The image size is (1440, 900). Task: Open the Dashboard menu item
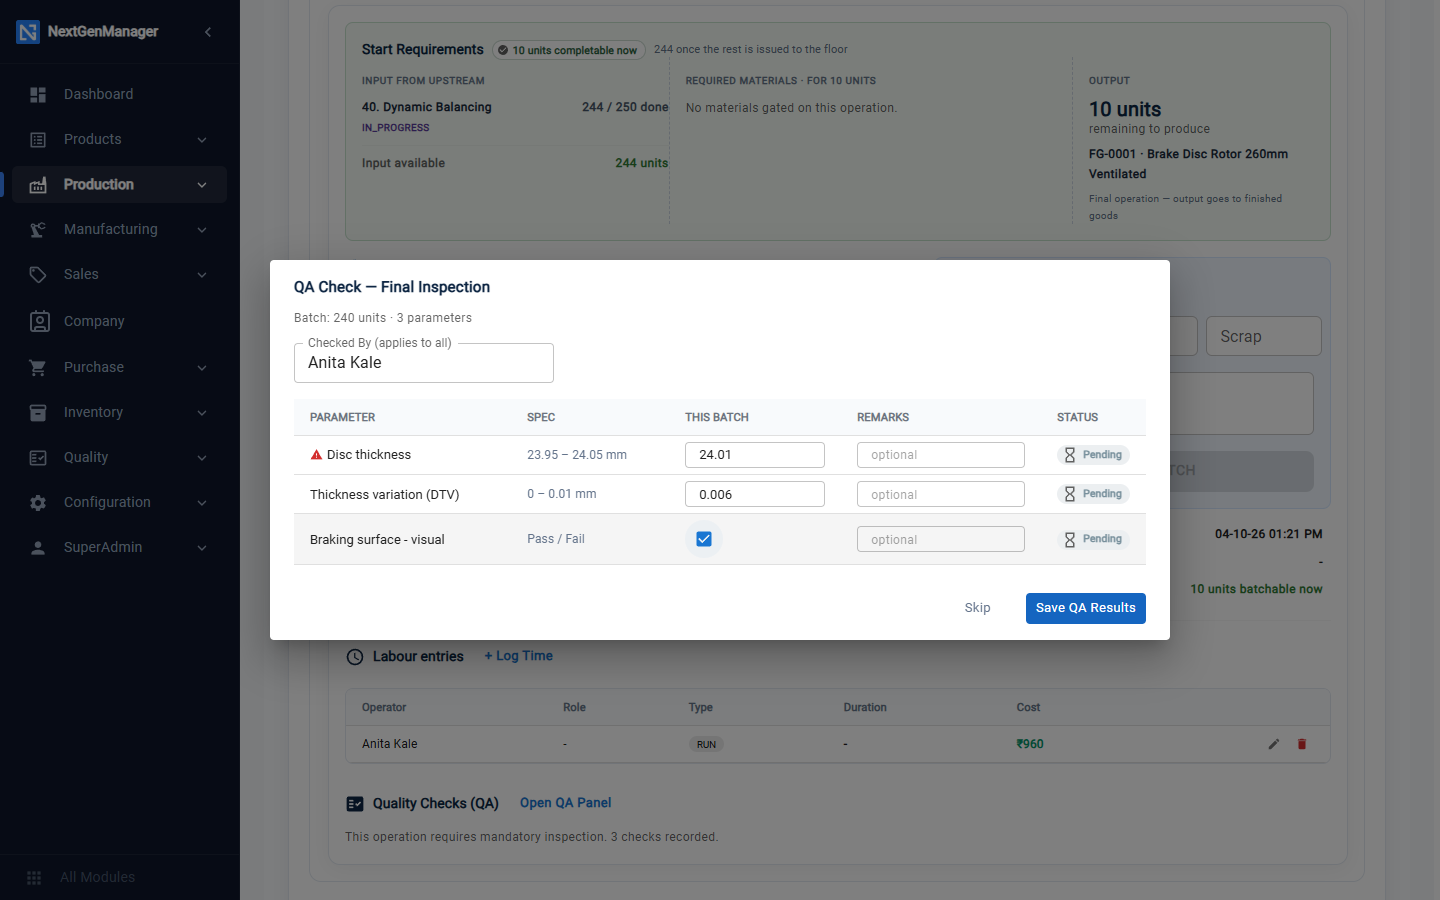[x=120, y=94]
